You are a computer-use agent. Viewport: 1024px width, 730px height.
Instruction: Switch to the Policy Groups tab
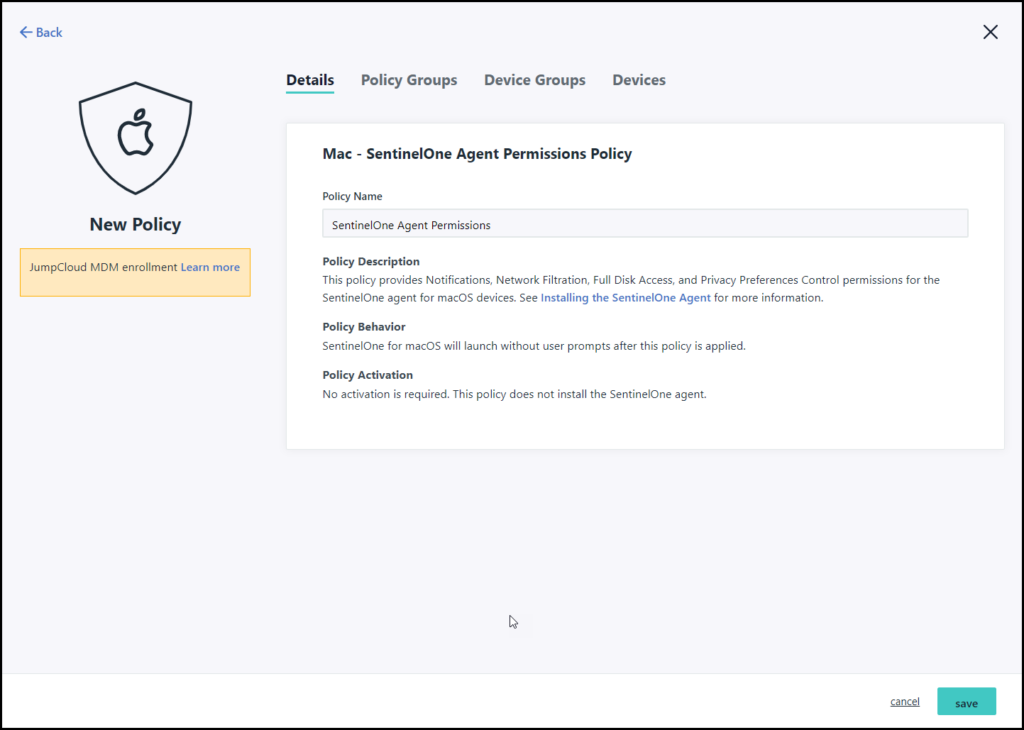tap(409, 80)
